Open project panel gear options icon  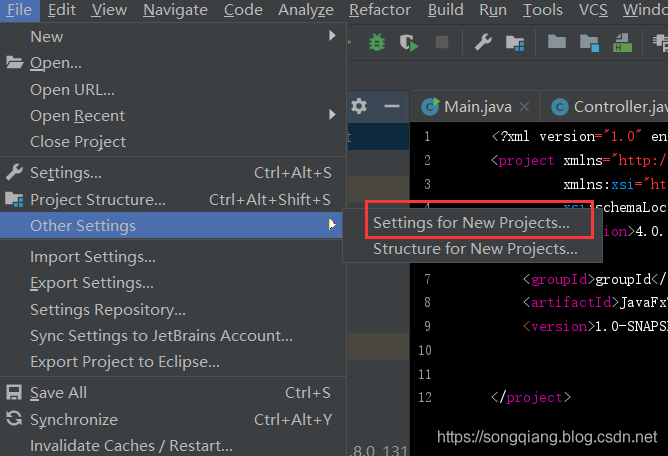tap(359, 106)
